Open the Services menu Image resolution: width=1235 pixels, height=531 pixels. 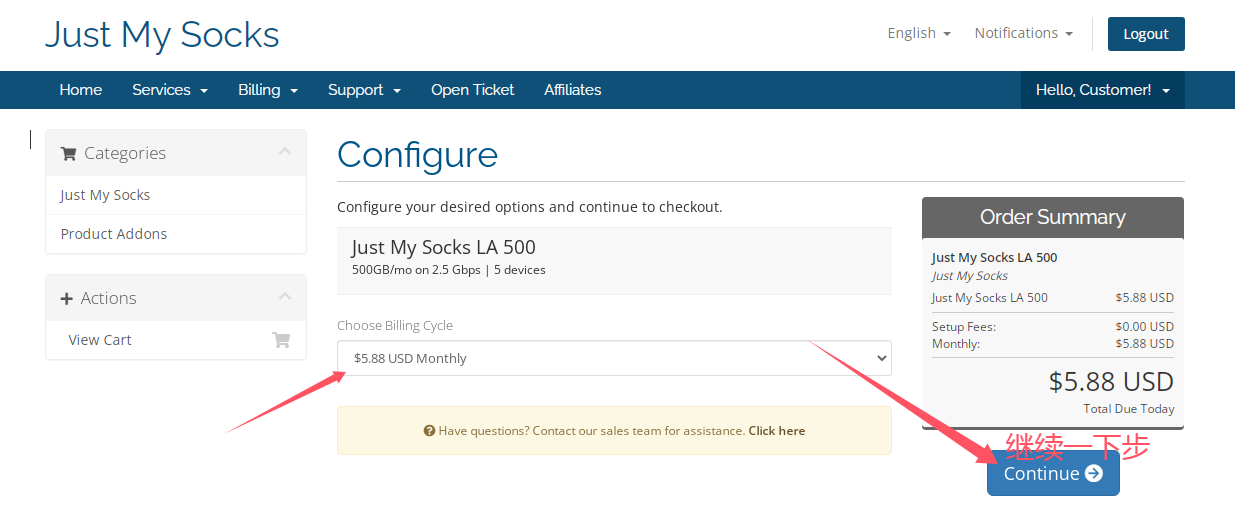click(170, 90)
